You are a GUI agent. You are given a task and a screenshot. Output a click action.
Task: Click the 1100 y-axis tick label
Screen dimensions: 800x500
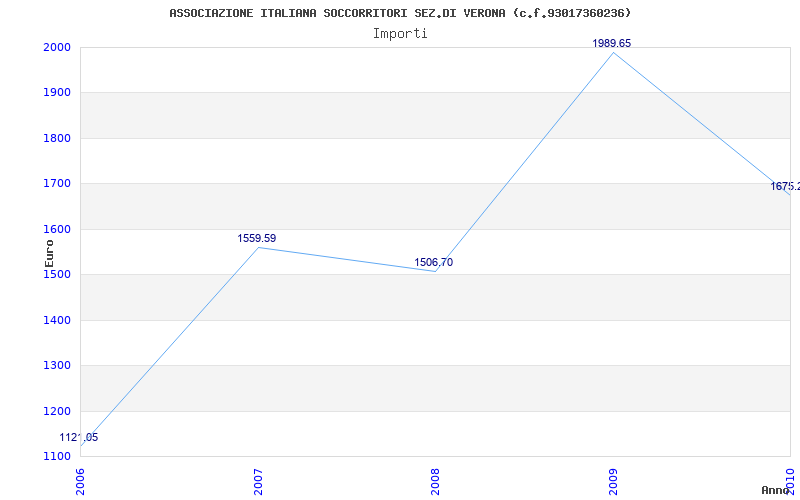[57, 457]
